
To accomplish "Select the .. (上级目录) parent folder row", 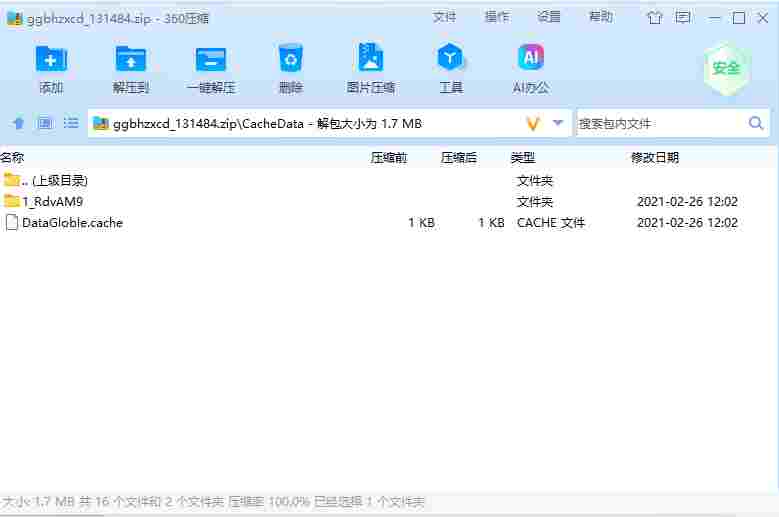I will point(390,181).
